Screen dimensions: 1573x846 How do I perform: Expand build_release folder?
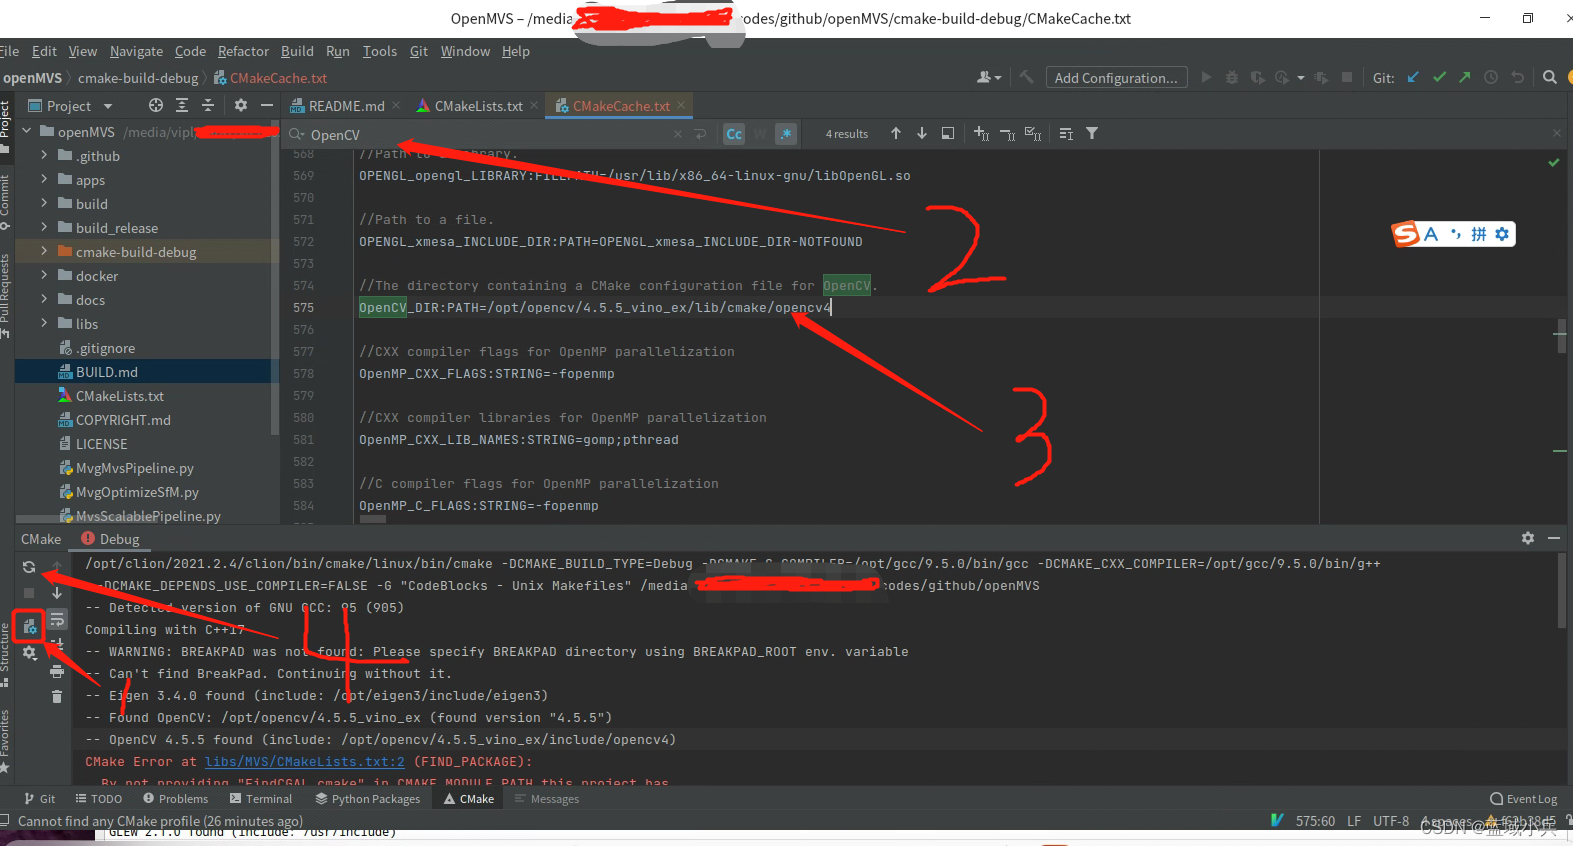tap(44, 227)
